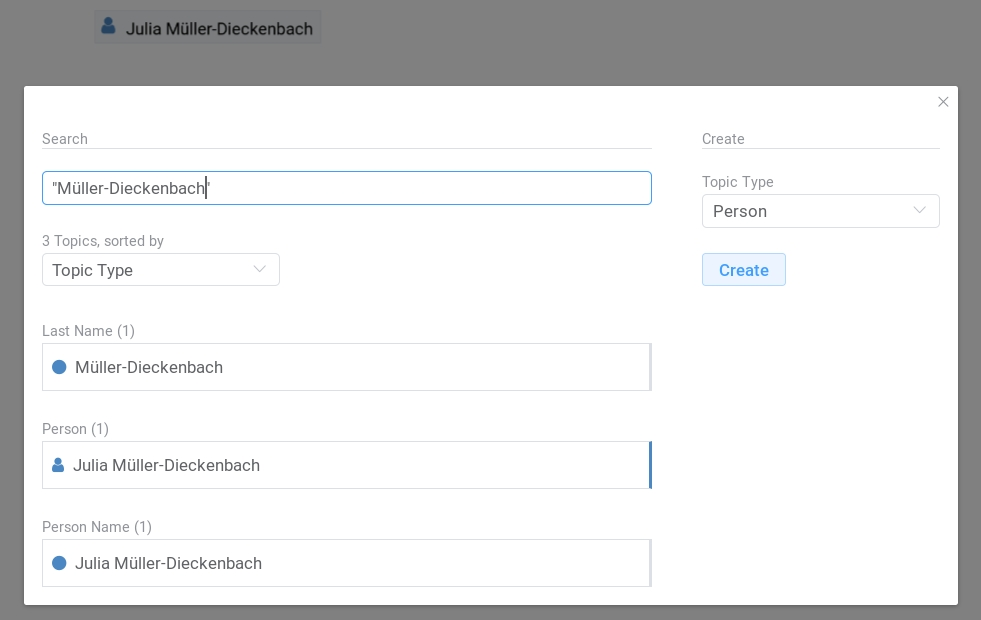Click the Last Name (1) section header
981x620 pixels.
(x=88, y=331)
